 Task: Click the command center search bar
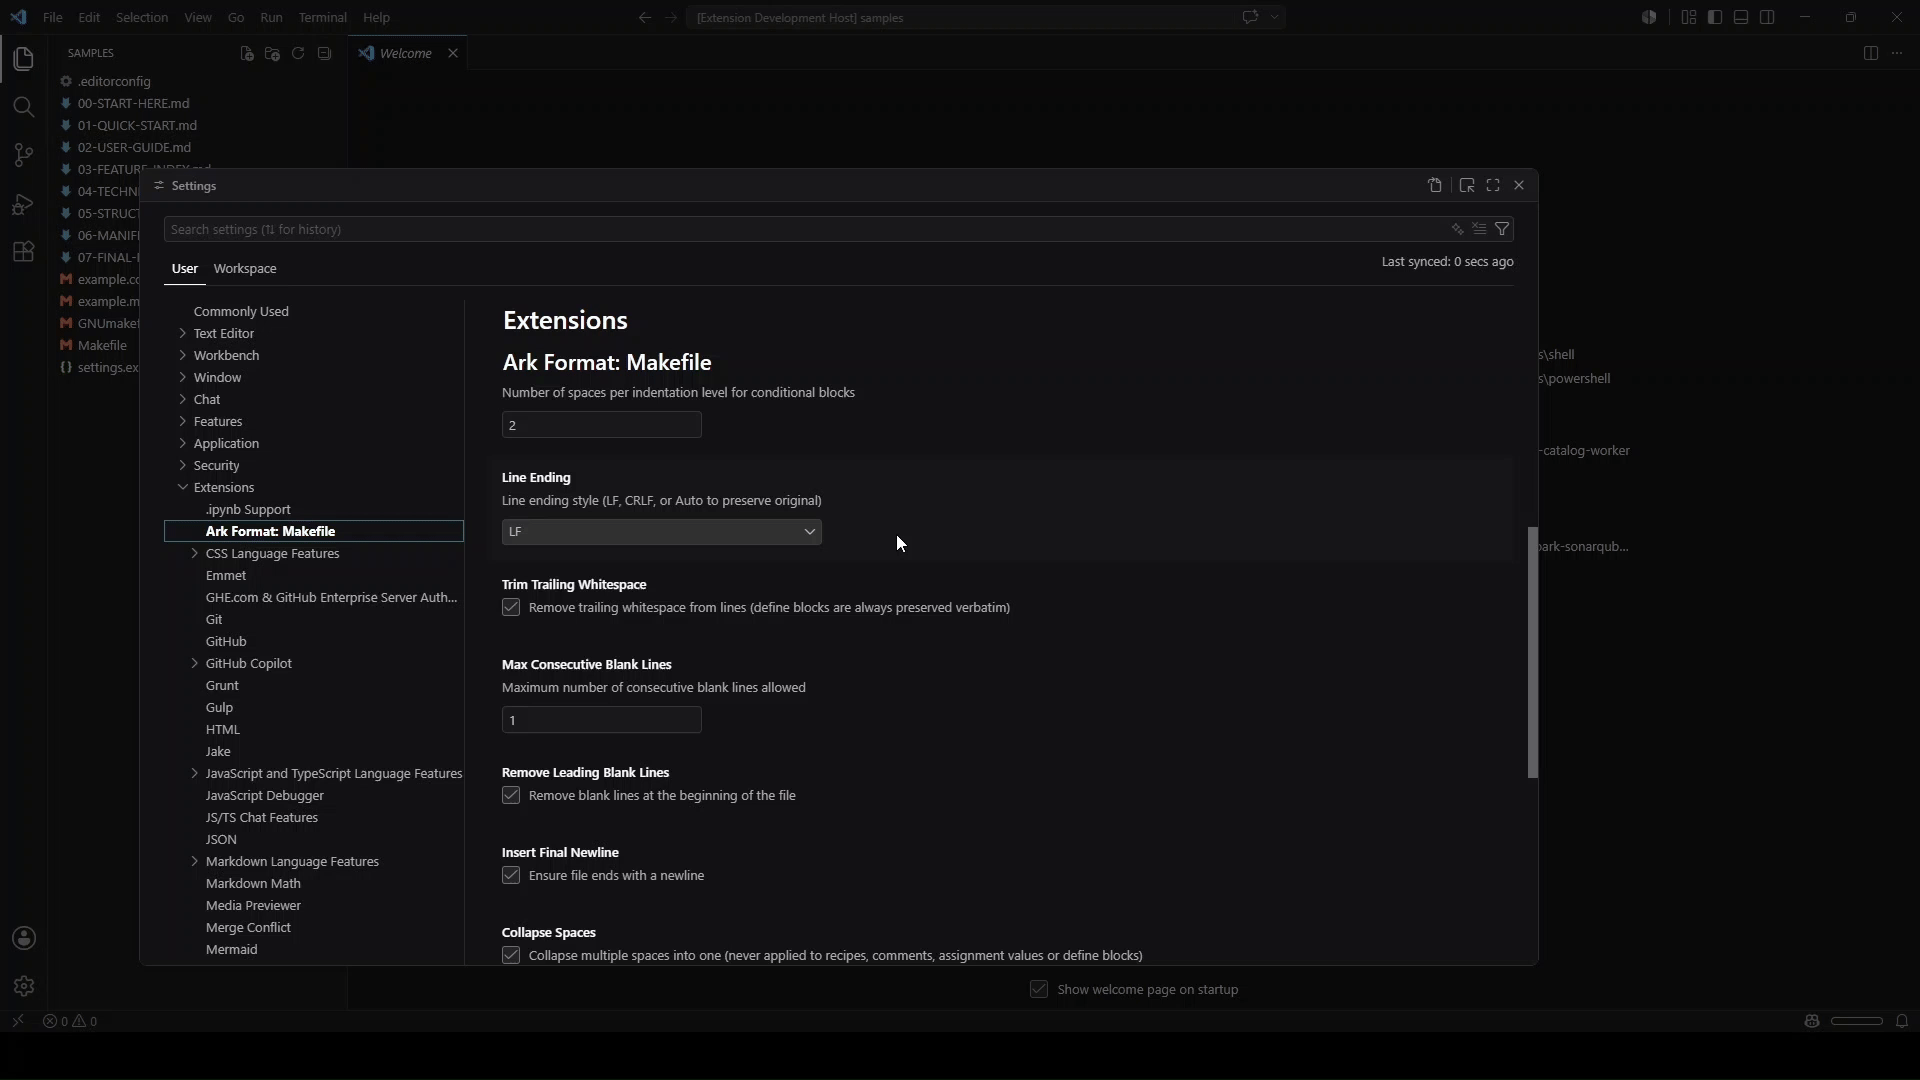point(962,17)
